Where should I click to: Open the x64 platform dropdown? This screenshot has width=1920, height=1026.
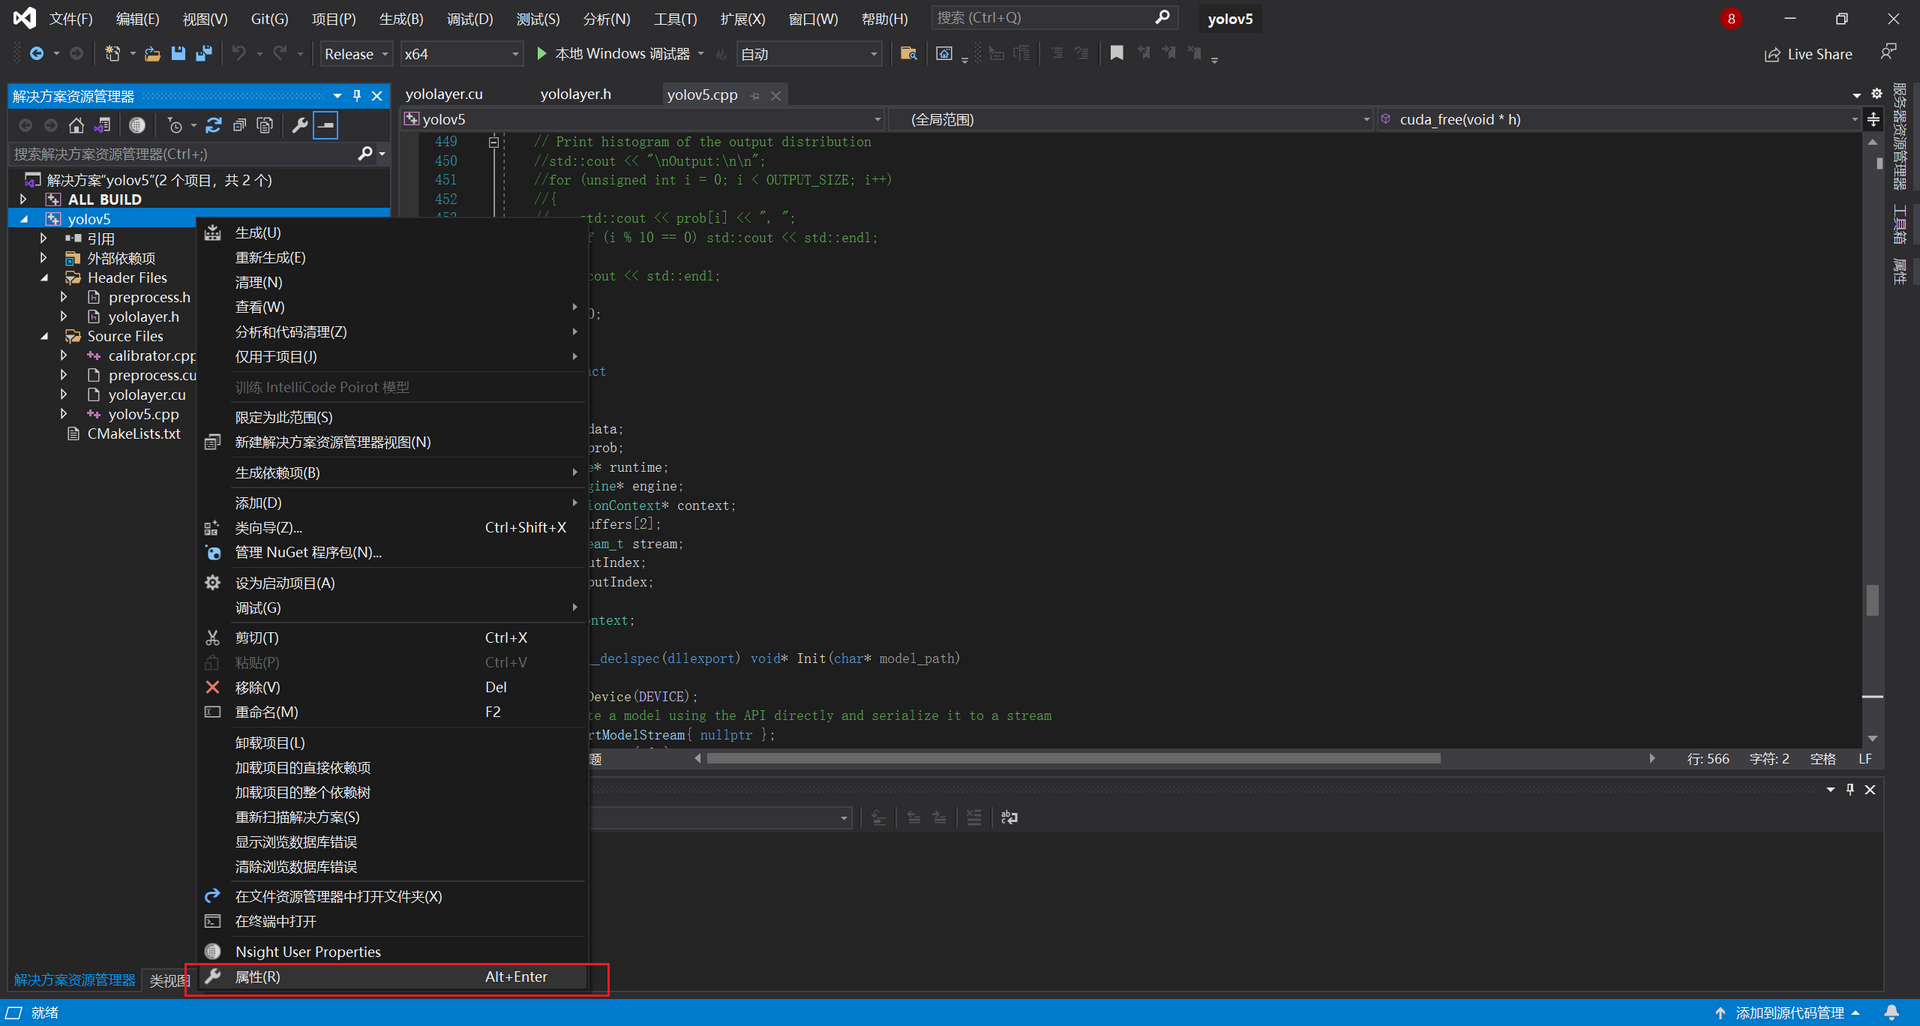(461, 54)
